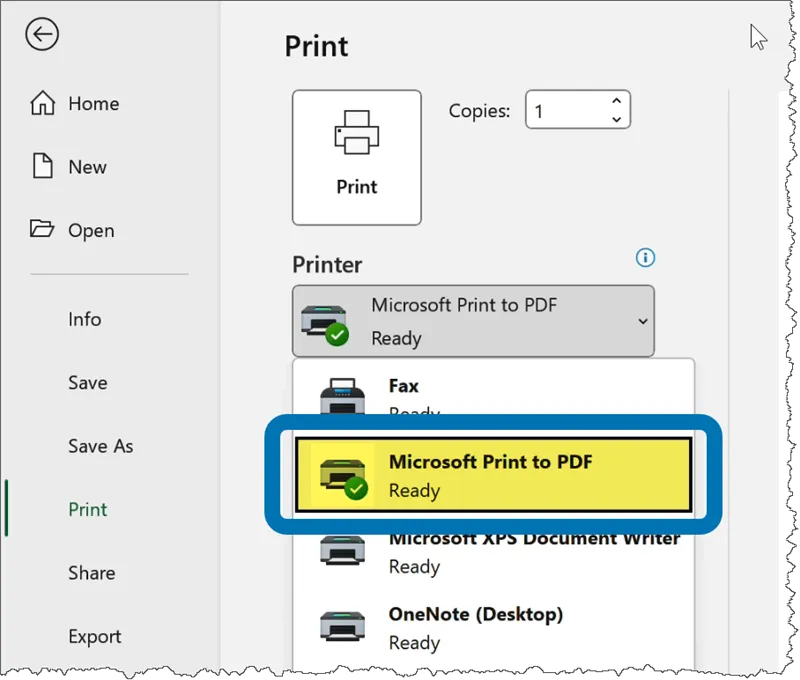Switch to the Share section

pos(91,573)
